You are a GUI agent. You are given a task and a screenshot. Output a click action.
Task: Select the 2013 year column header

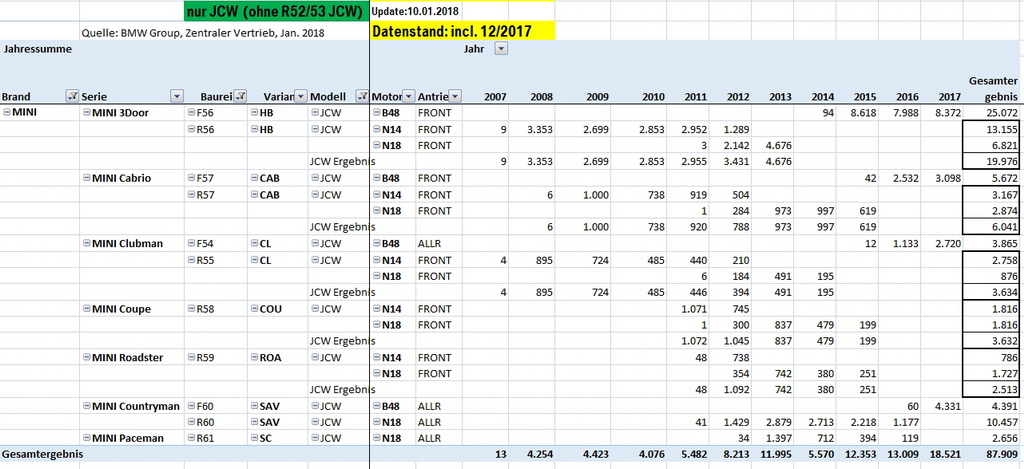[779, 97]
